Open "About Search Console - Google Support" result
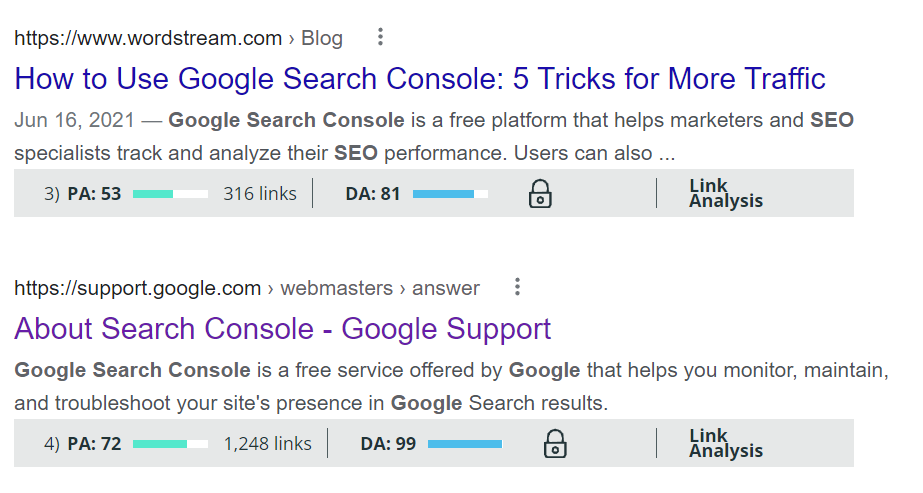Screen dimensions: 923x493 [x=283, y=328]
